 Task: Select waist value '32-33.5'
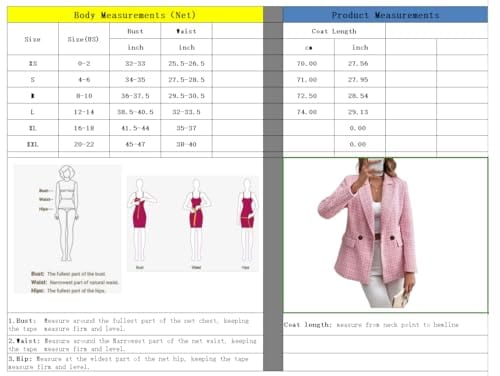[x=186, y=112]
